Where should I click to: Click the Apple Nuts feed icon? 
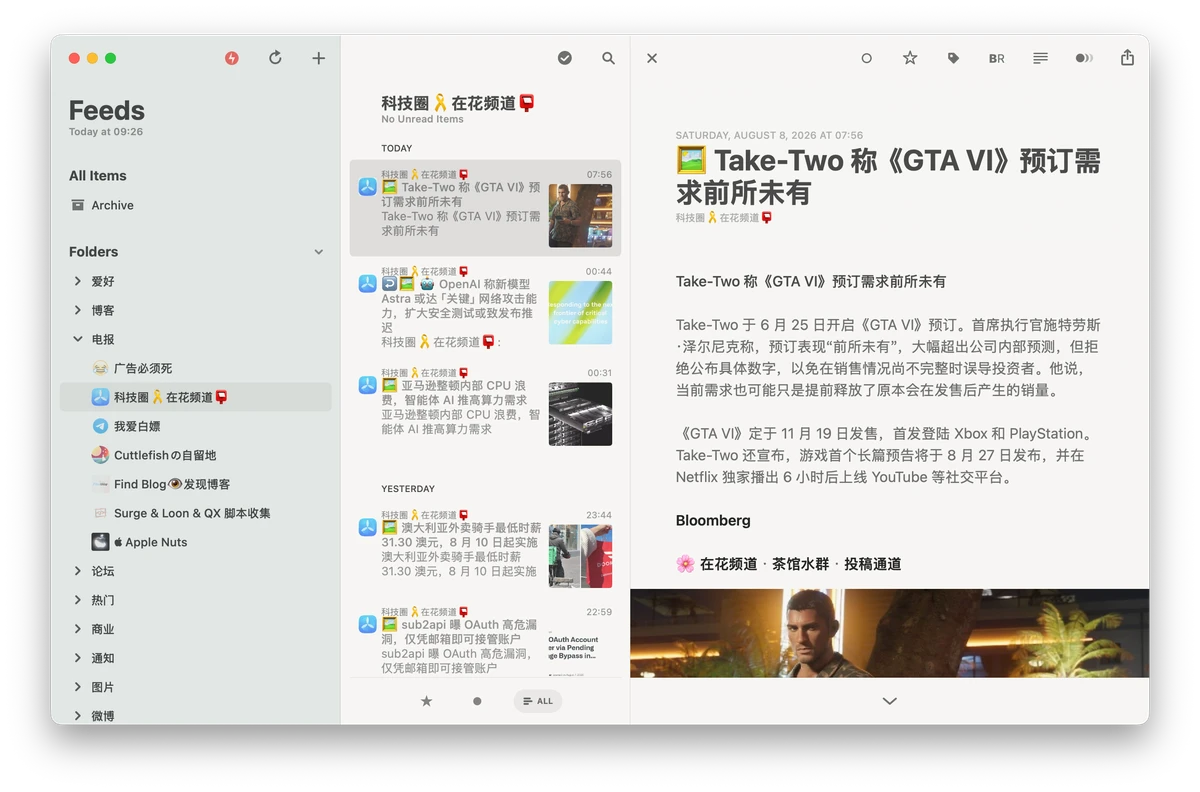(x=100, y=542)
